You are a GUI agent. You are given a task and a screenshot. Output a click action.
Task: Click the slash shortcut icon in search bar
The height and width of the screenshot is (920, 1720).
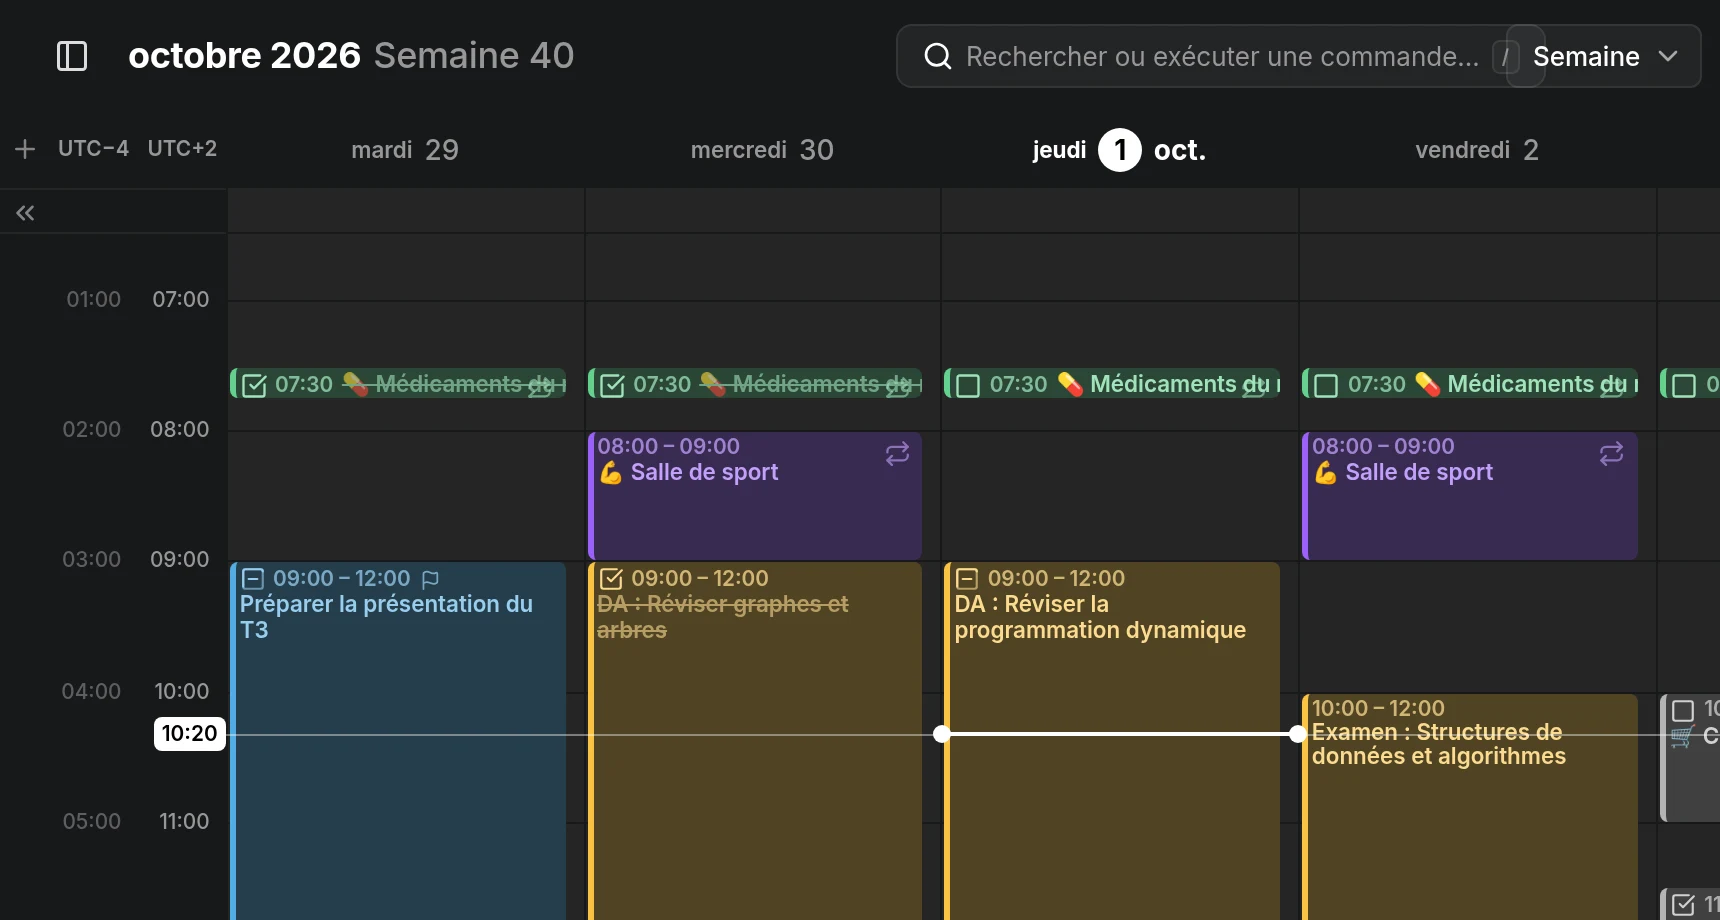(x=1505, y=56)
